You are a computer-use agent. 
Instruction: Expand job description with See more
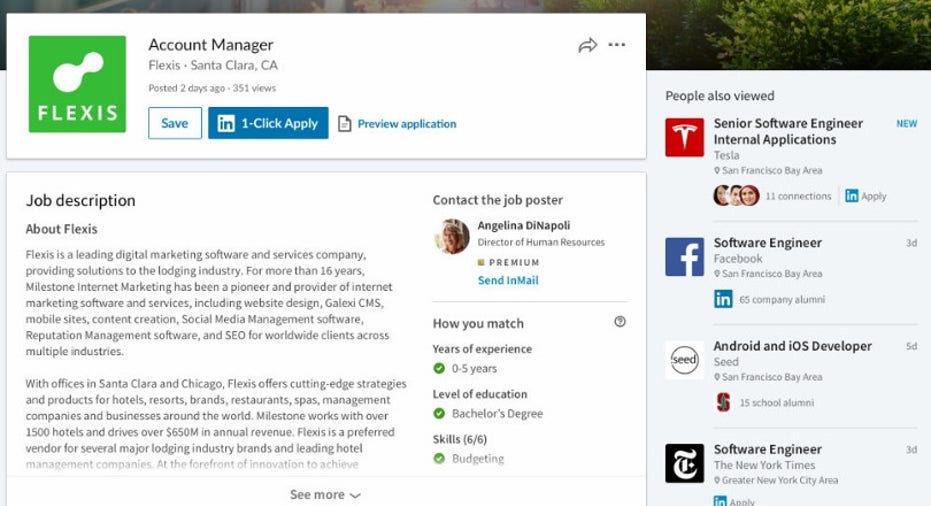(x=325, y=494)
